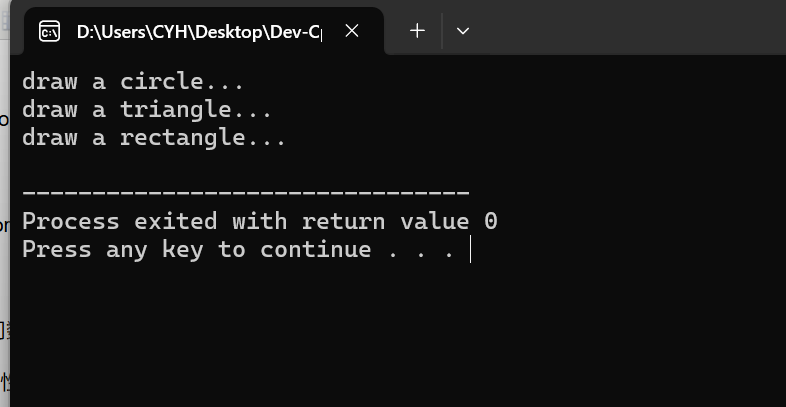Image resolution: width=786 pixels, height=407 pixels.
Task: Click the blinking text cursor after the dots
Action: pyautogui.click(x=470, y=249)
